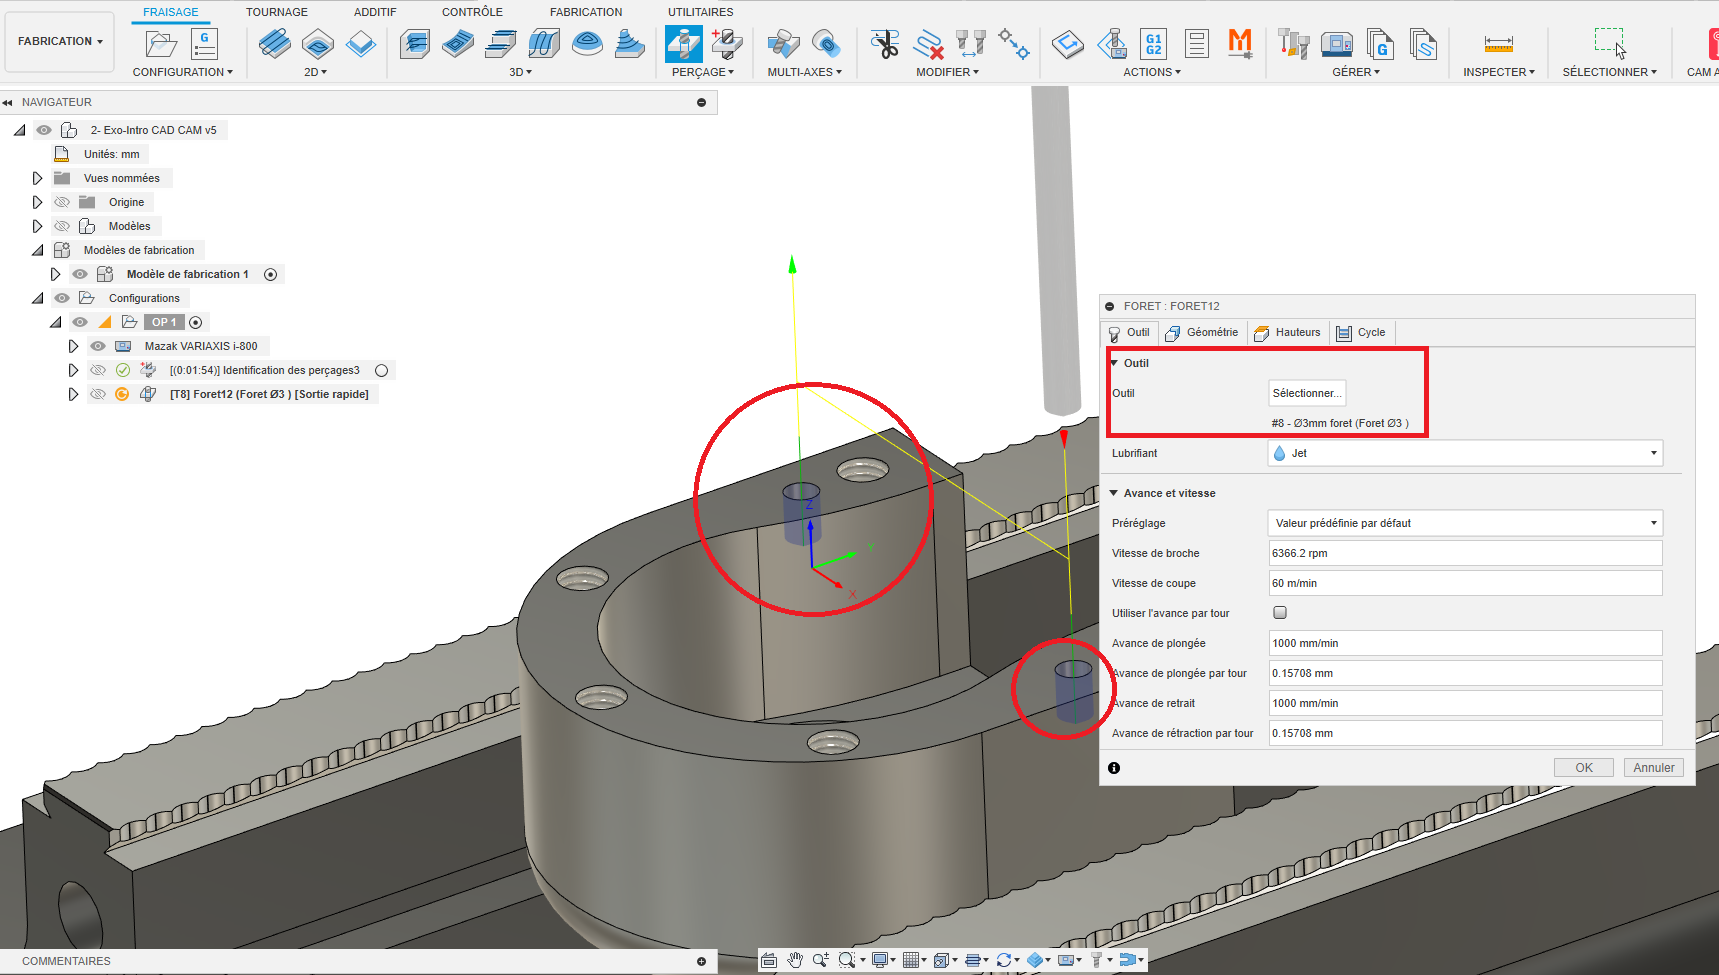Expand the Vues nommées tree node

tap(38, 178)
